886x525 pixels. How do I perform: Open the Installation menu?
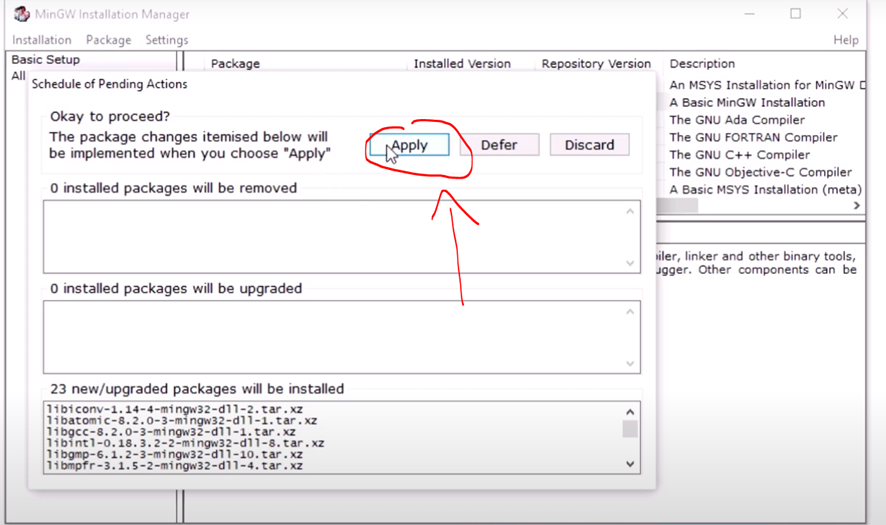point(41,40)
